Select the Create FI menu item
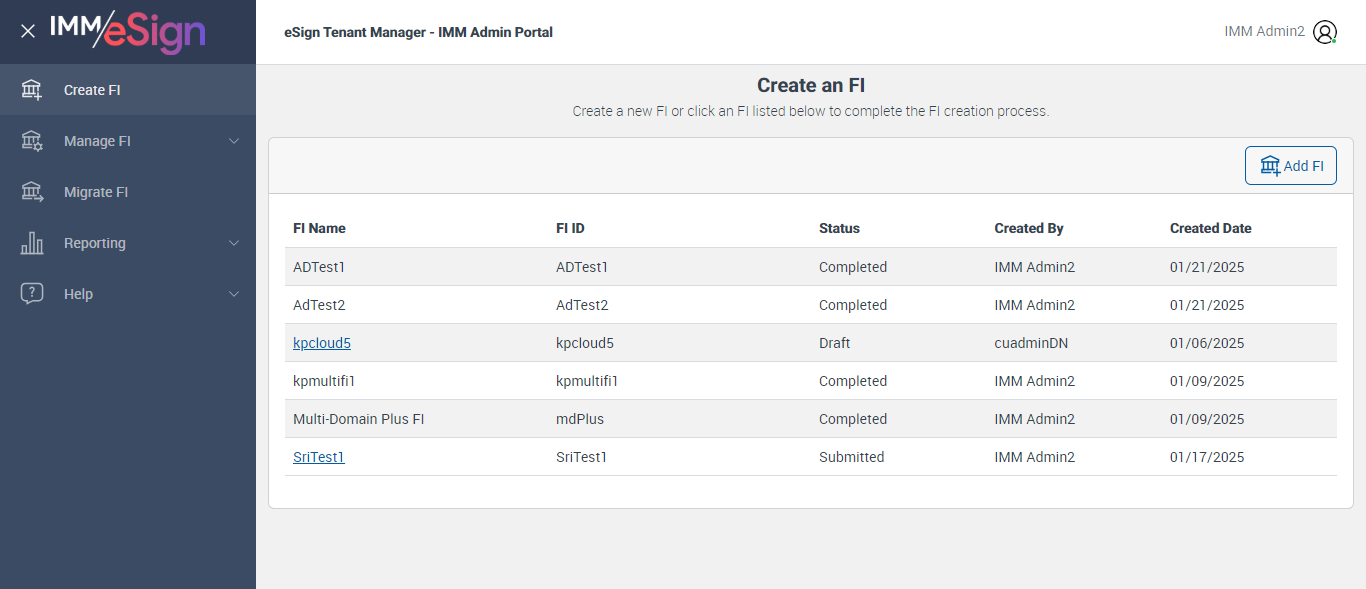 [92, 90]
